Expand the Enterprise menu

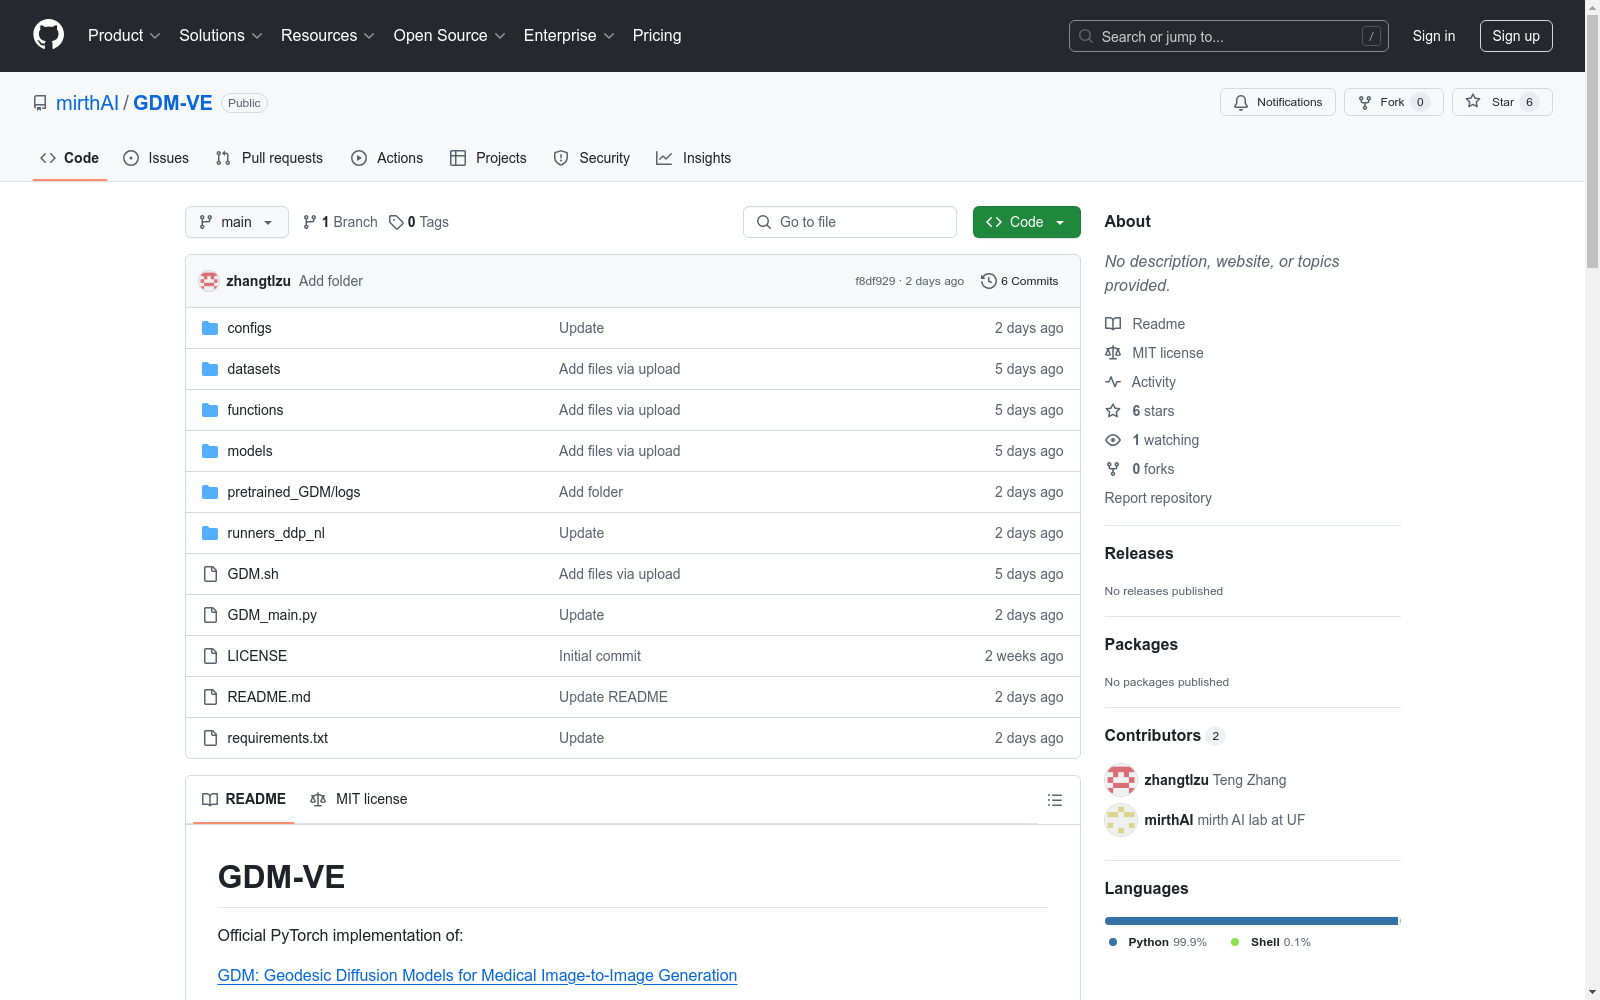click(569, 36)
